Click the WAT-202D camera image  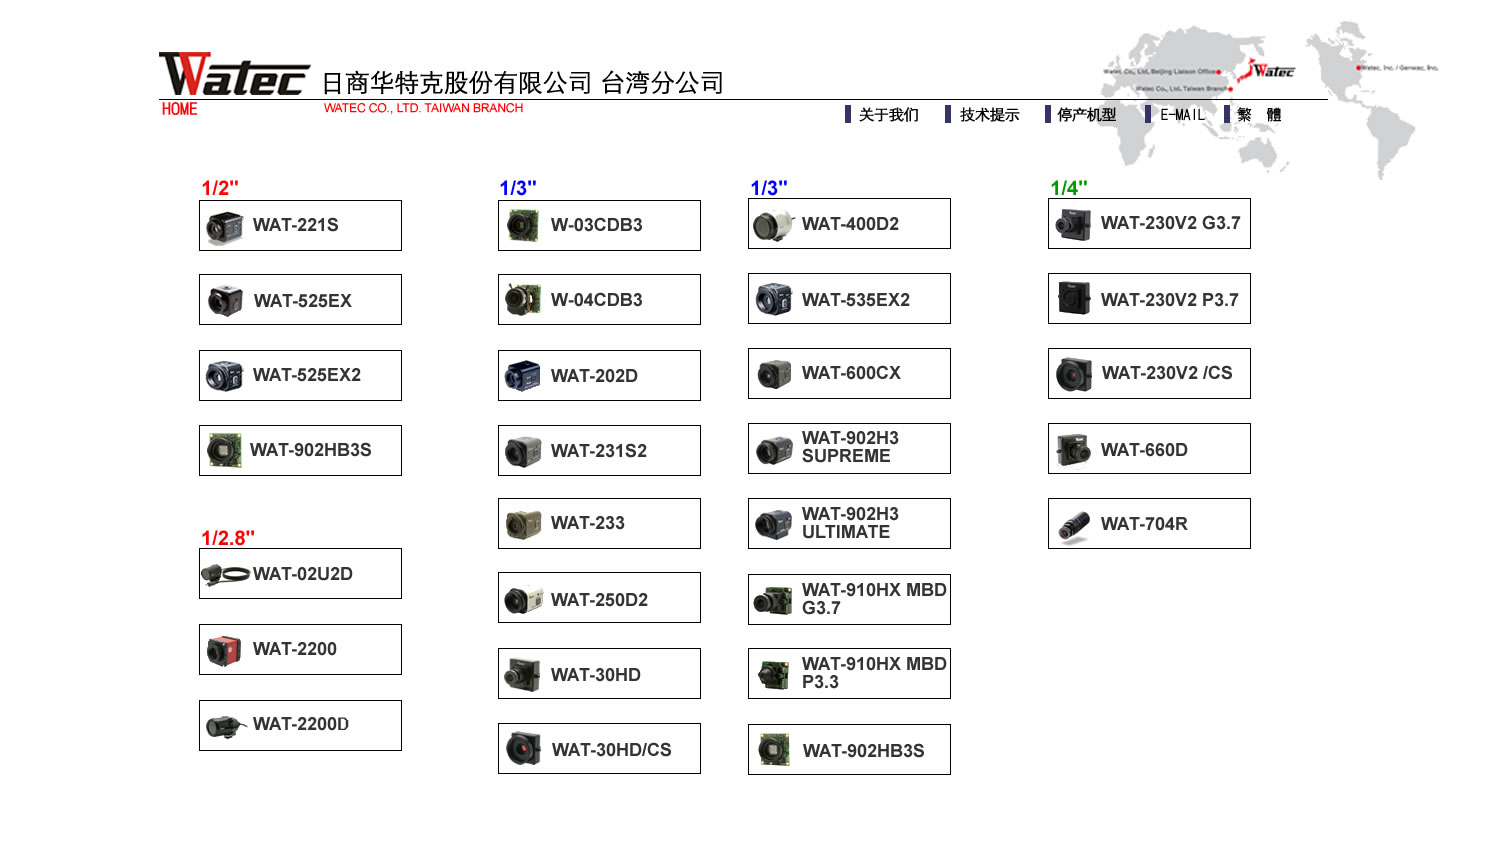pyautogui.click(x=523, y=376)
